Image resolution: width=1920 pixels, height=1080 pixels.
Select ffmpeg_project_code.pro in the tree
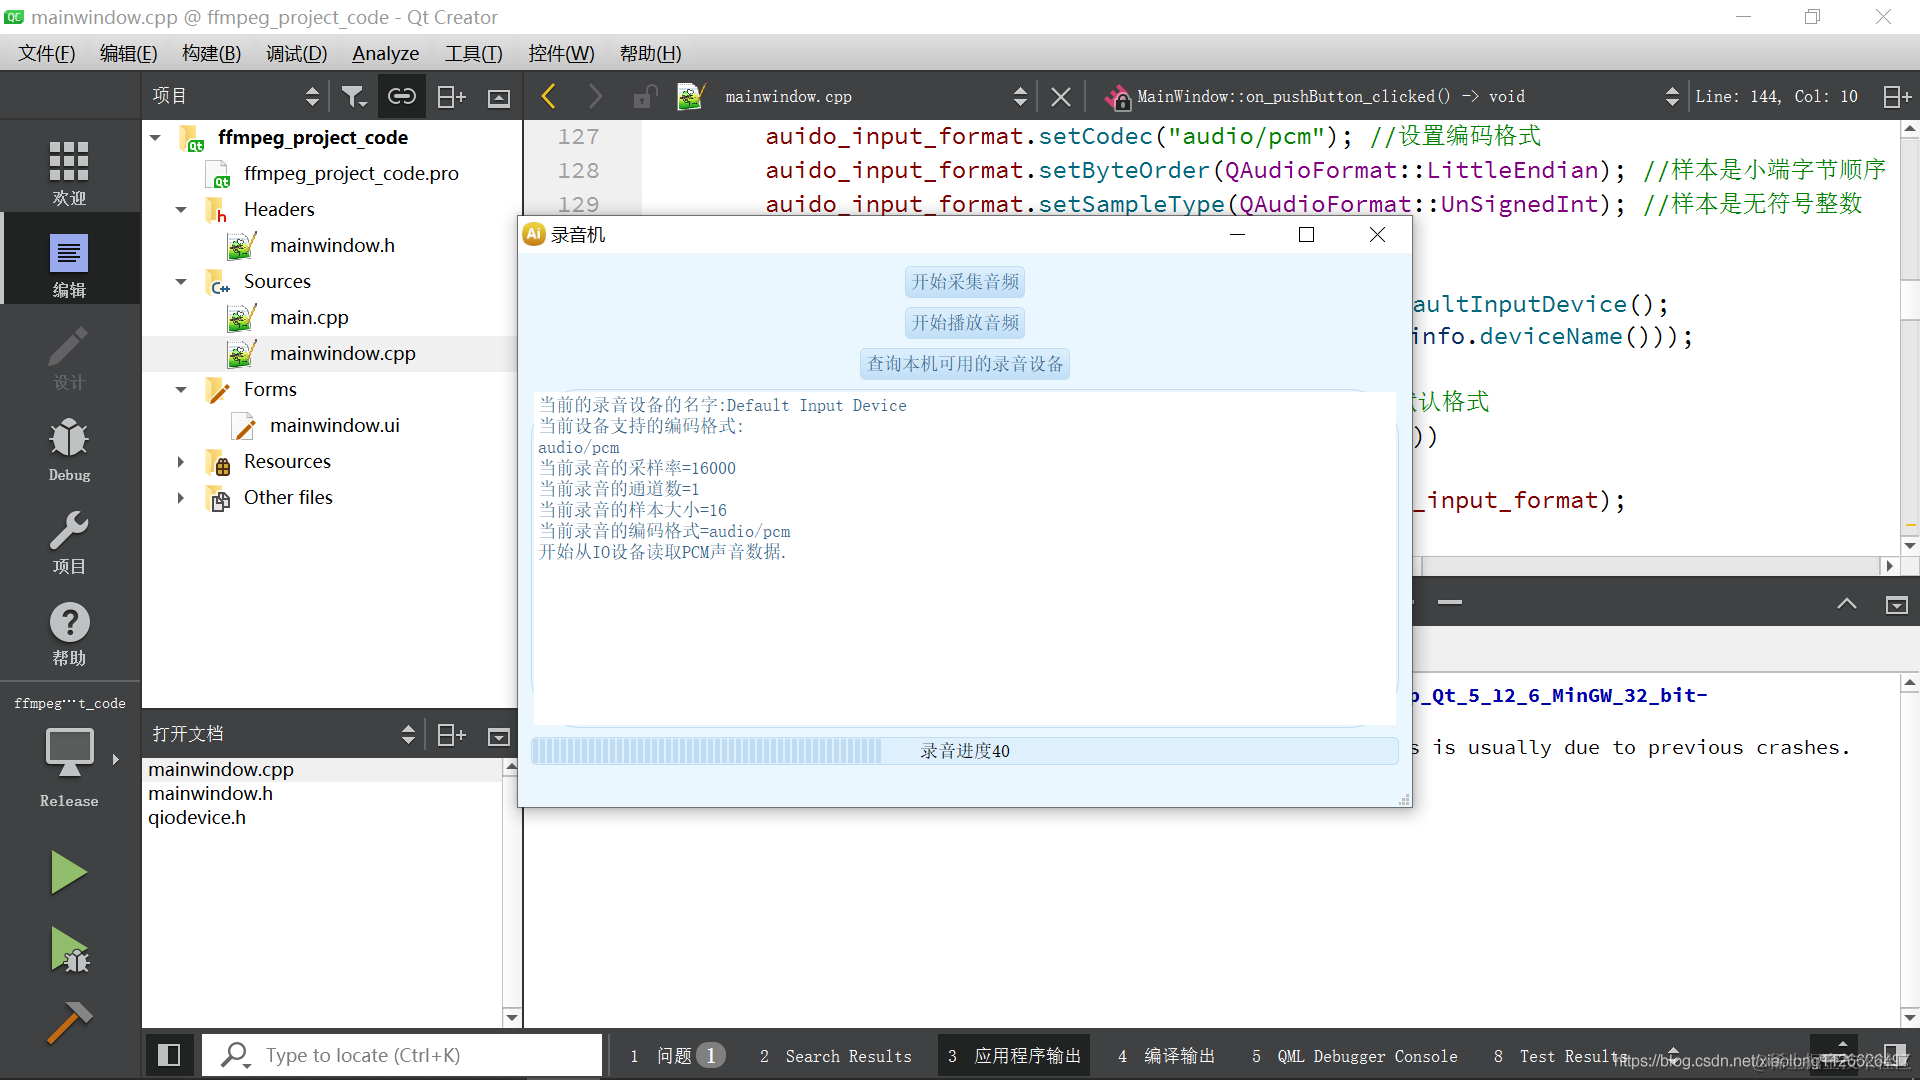(x=351, y=173)
